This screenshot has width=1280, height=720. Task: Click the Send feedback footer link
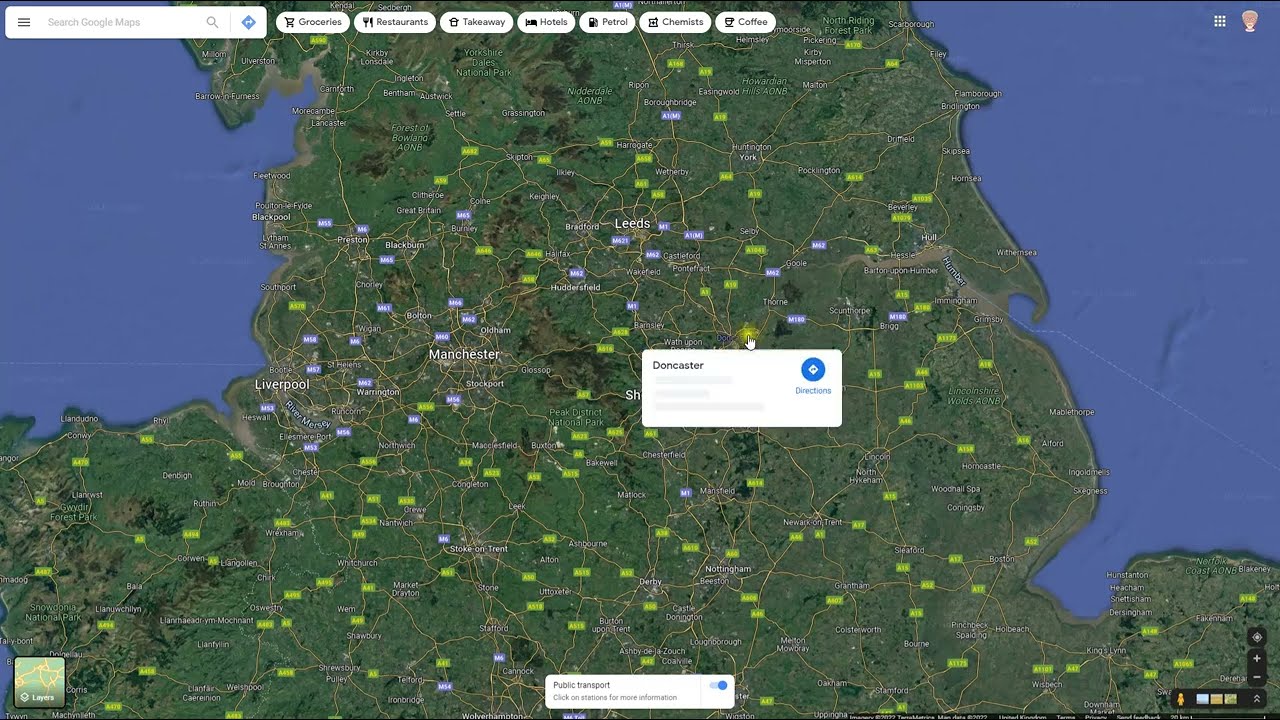1138,717
